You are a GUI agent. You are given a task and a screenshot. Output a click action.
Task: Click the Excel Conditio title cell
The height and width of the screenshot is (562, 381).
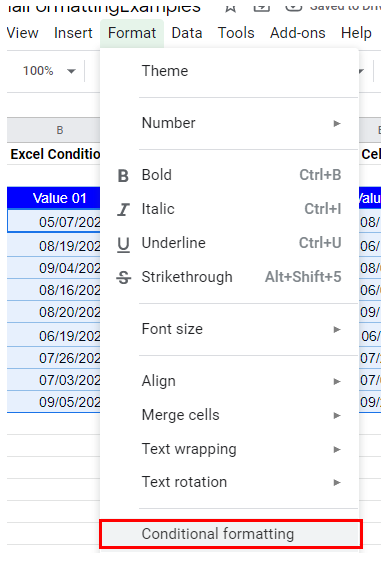(53, 154)
